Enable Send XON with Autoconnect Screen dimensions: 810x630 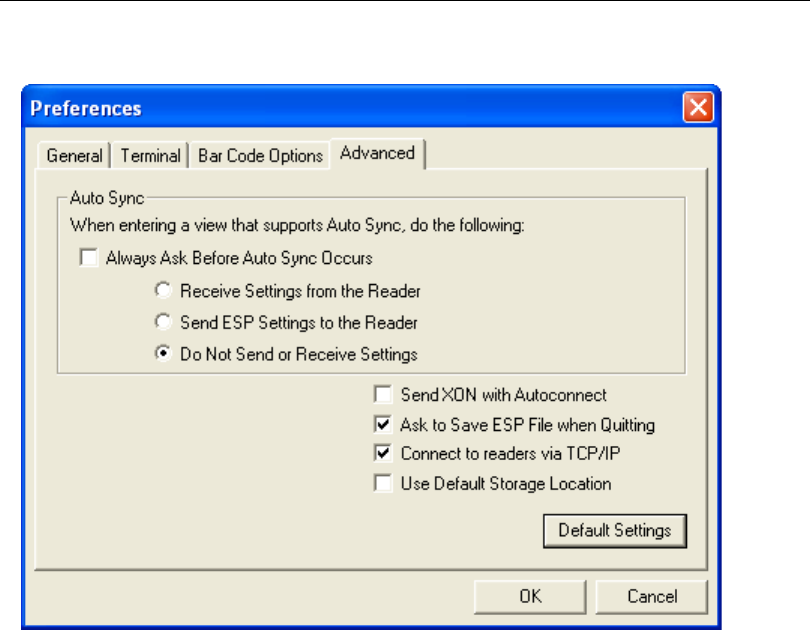(x=382, y=395)
